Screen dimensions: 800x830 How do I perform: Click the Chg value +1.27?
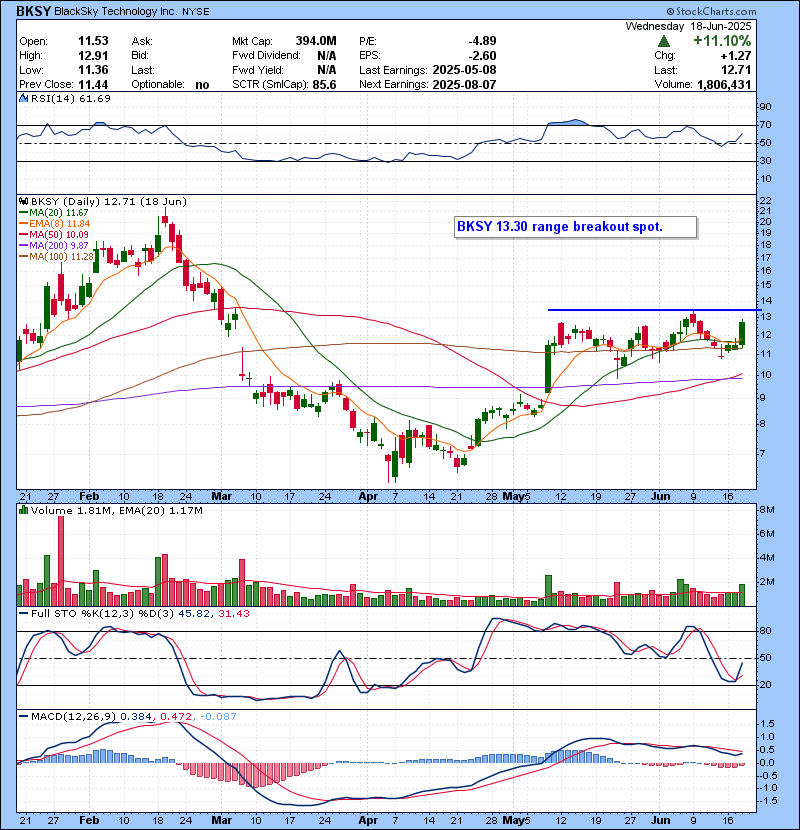click(x=735, y=56)
